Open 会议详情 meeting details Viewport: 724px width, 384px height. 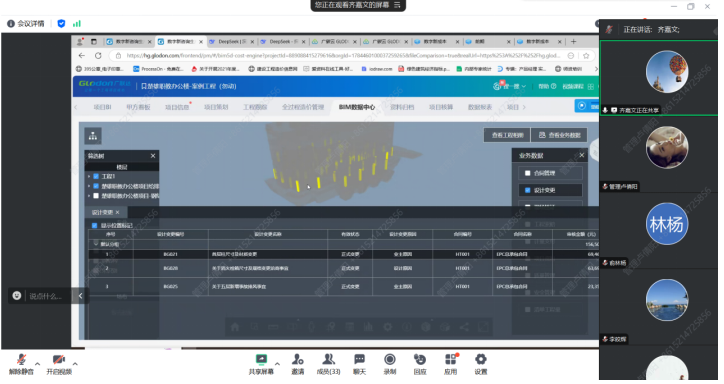[x=26, y=24]
